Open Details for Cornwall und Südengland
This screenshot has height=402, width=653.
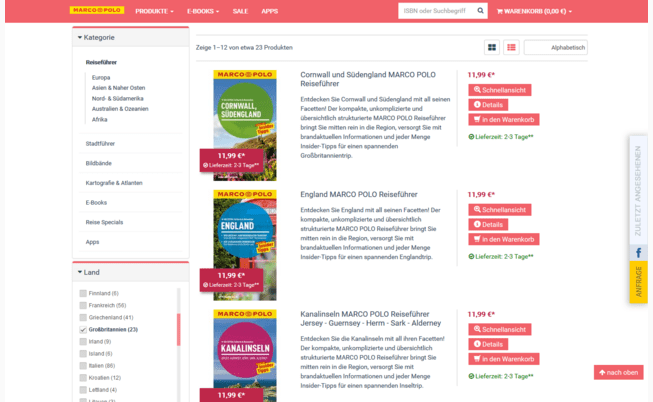click(488, 105)
